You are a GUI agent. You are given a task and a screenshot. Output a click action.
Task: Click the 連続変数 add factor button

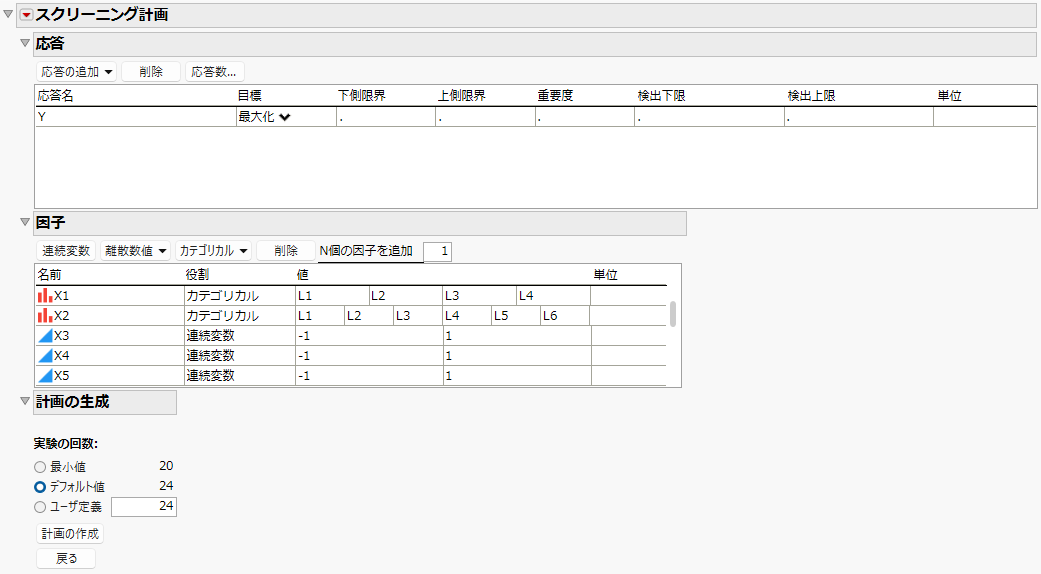66,251
